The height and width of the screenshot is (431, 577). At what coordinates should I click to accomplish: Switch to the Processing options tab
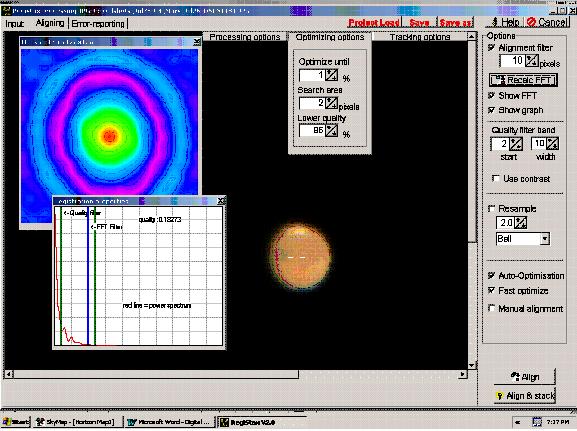[x=245, y=37]
